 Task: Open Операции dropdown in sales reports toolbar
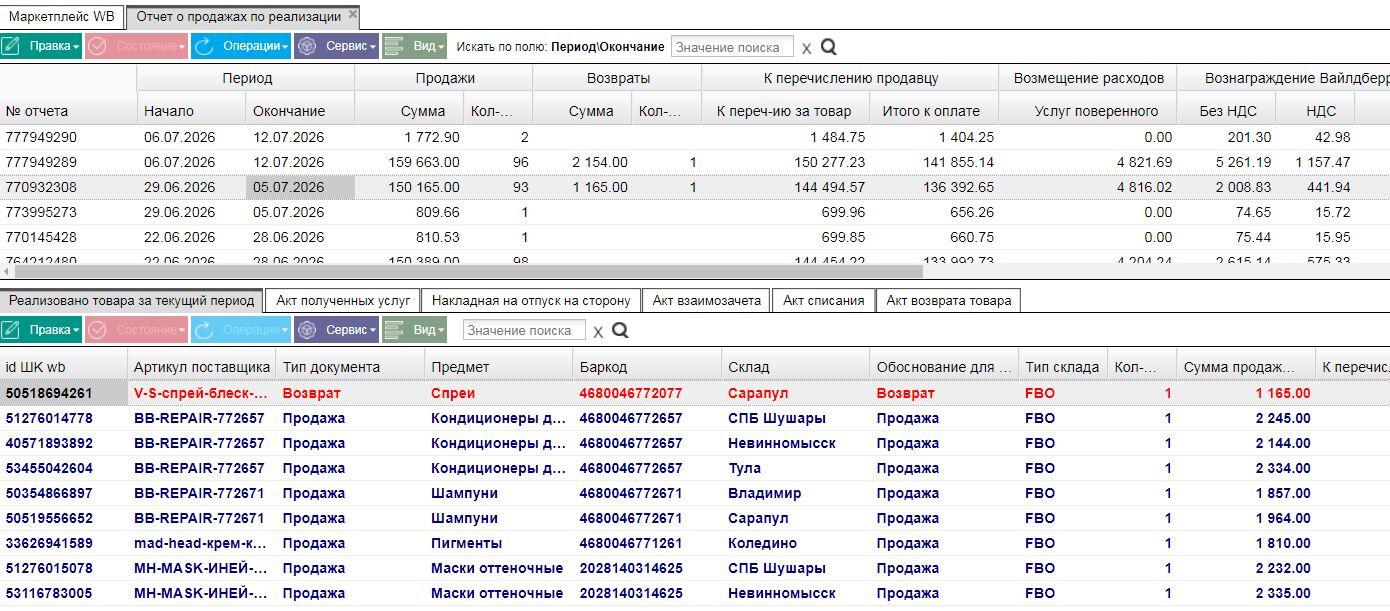click(241, 46)
